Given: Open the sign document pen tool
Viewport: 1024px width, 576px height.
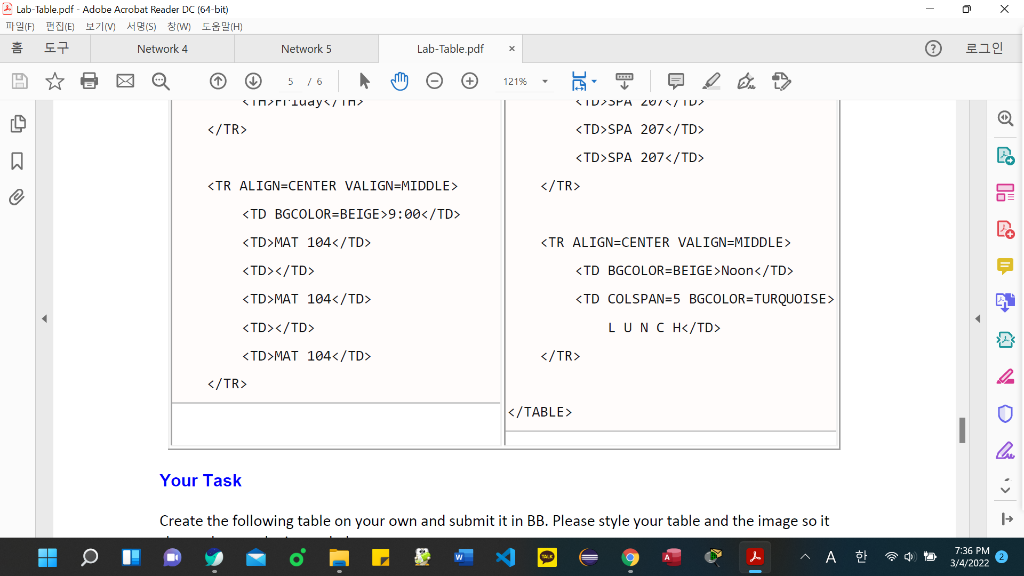Looking at the screenshot, I should coord(746,81).
